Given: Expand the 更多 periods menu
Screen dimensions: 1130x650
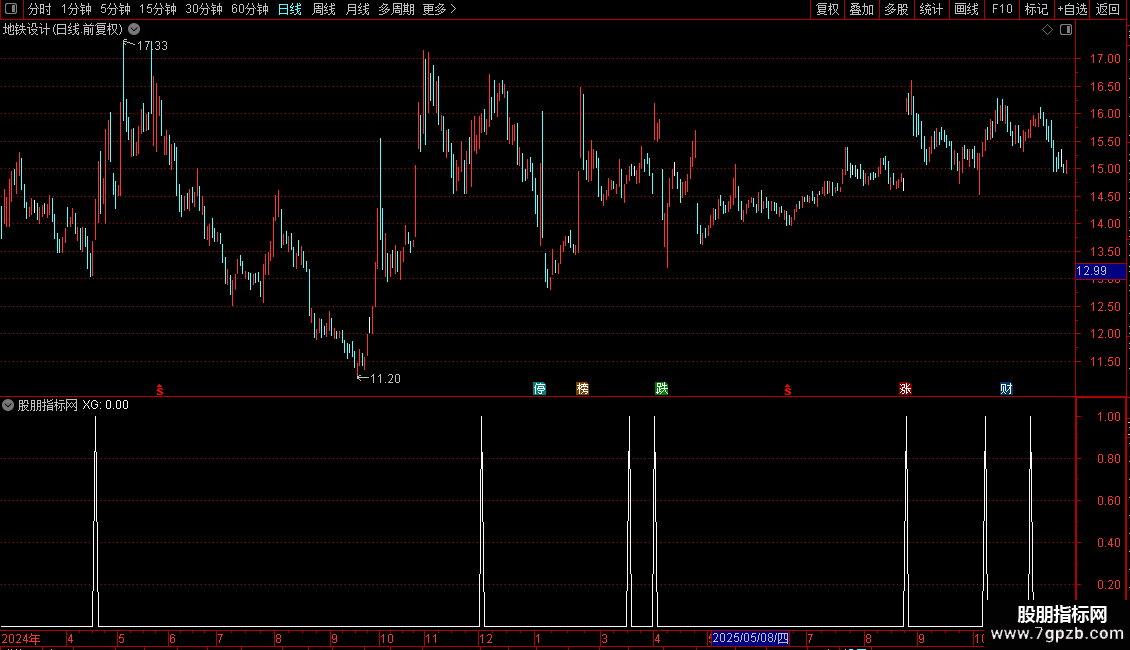Looking at the screenshot, I should [x=439, y=9].
